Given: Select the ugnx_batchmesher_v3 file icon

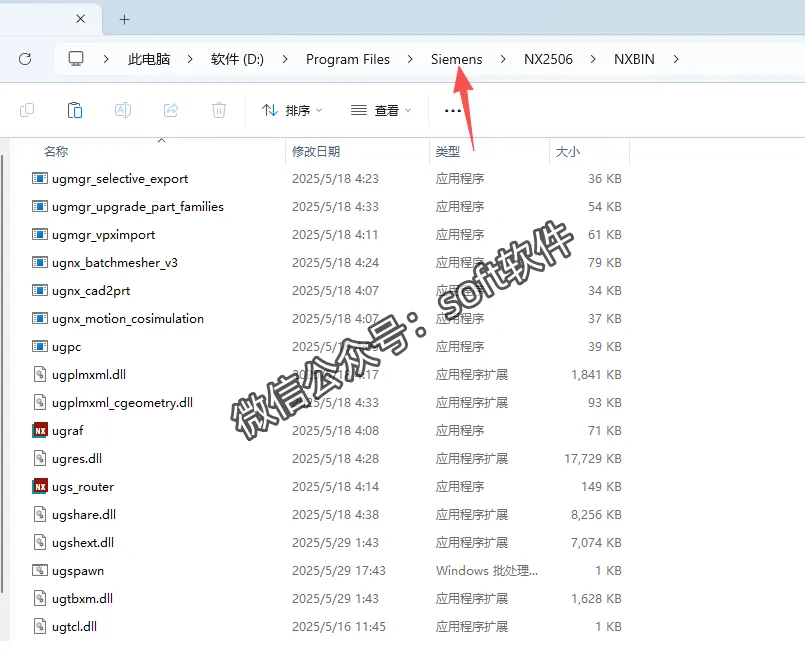Looking at the screenshot, I should tap(40, 262).
